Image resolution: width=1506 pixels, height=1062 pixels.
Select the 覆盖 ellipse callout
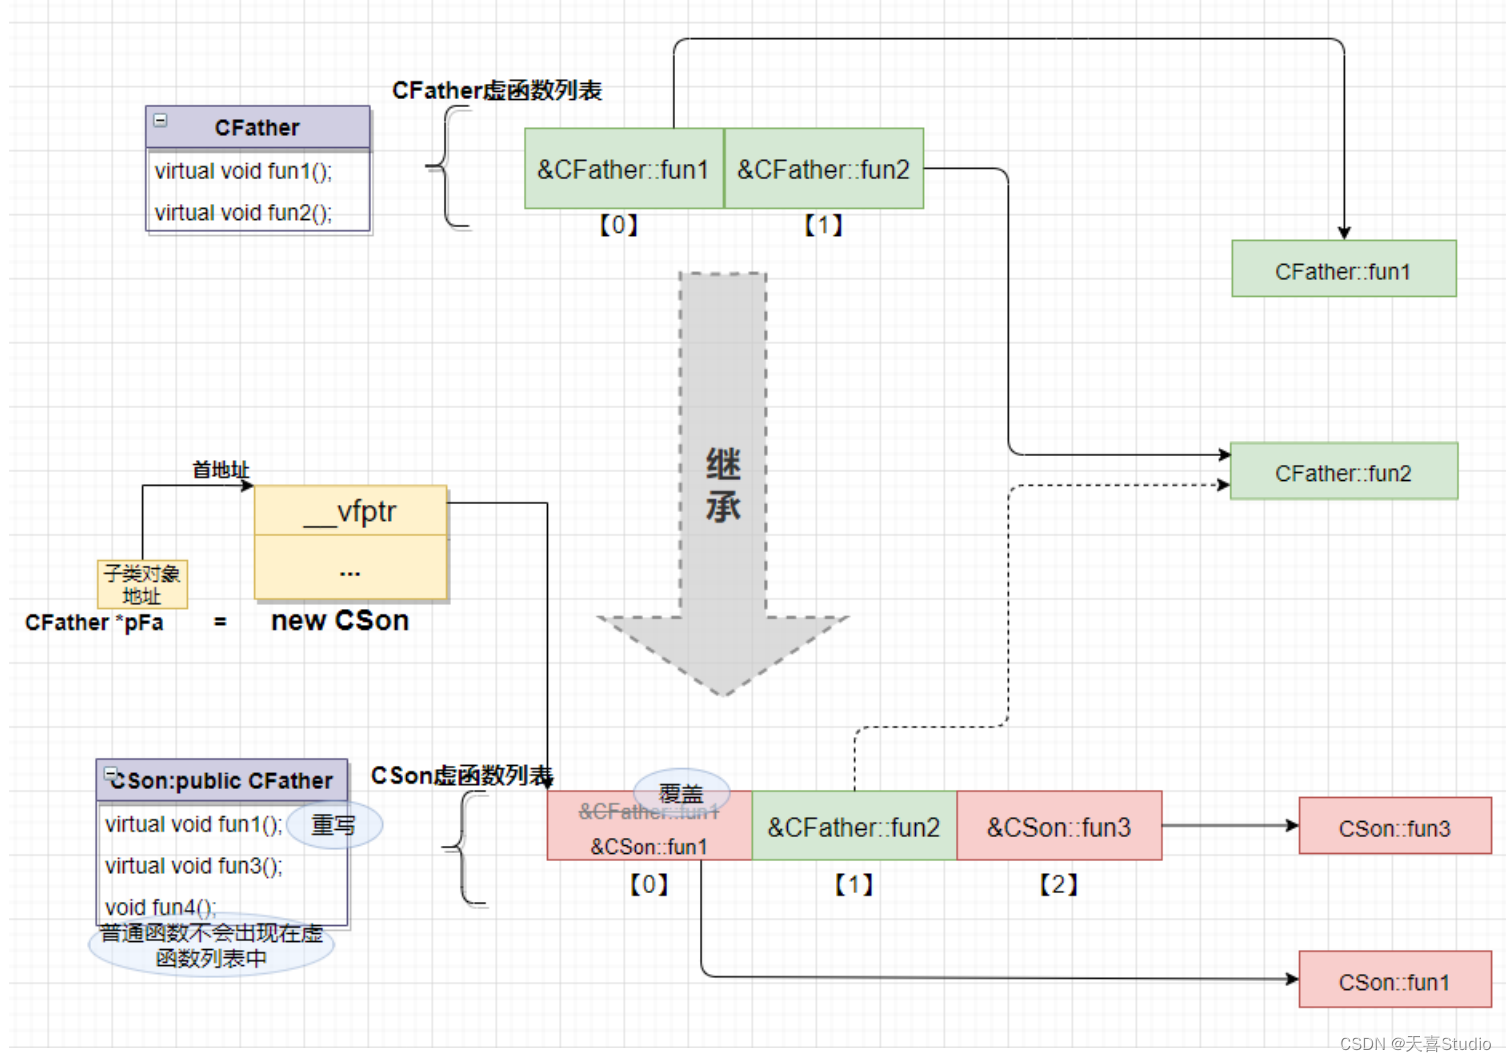click(x=681, y=794)
